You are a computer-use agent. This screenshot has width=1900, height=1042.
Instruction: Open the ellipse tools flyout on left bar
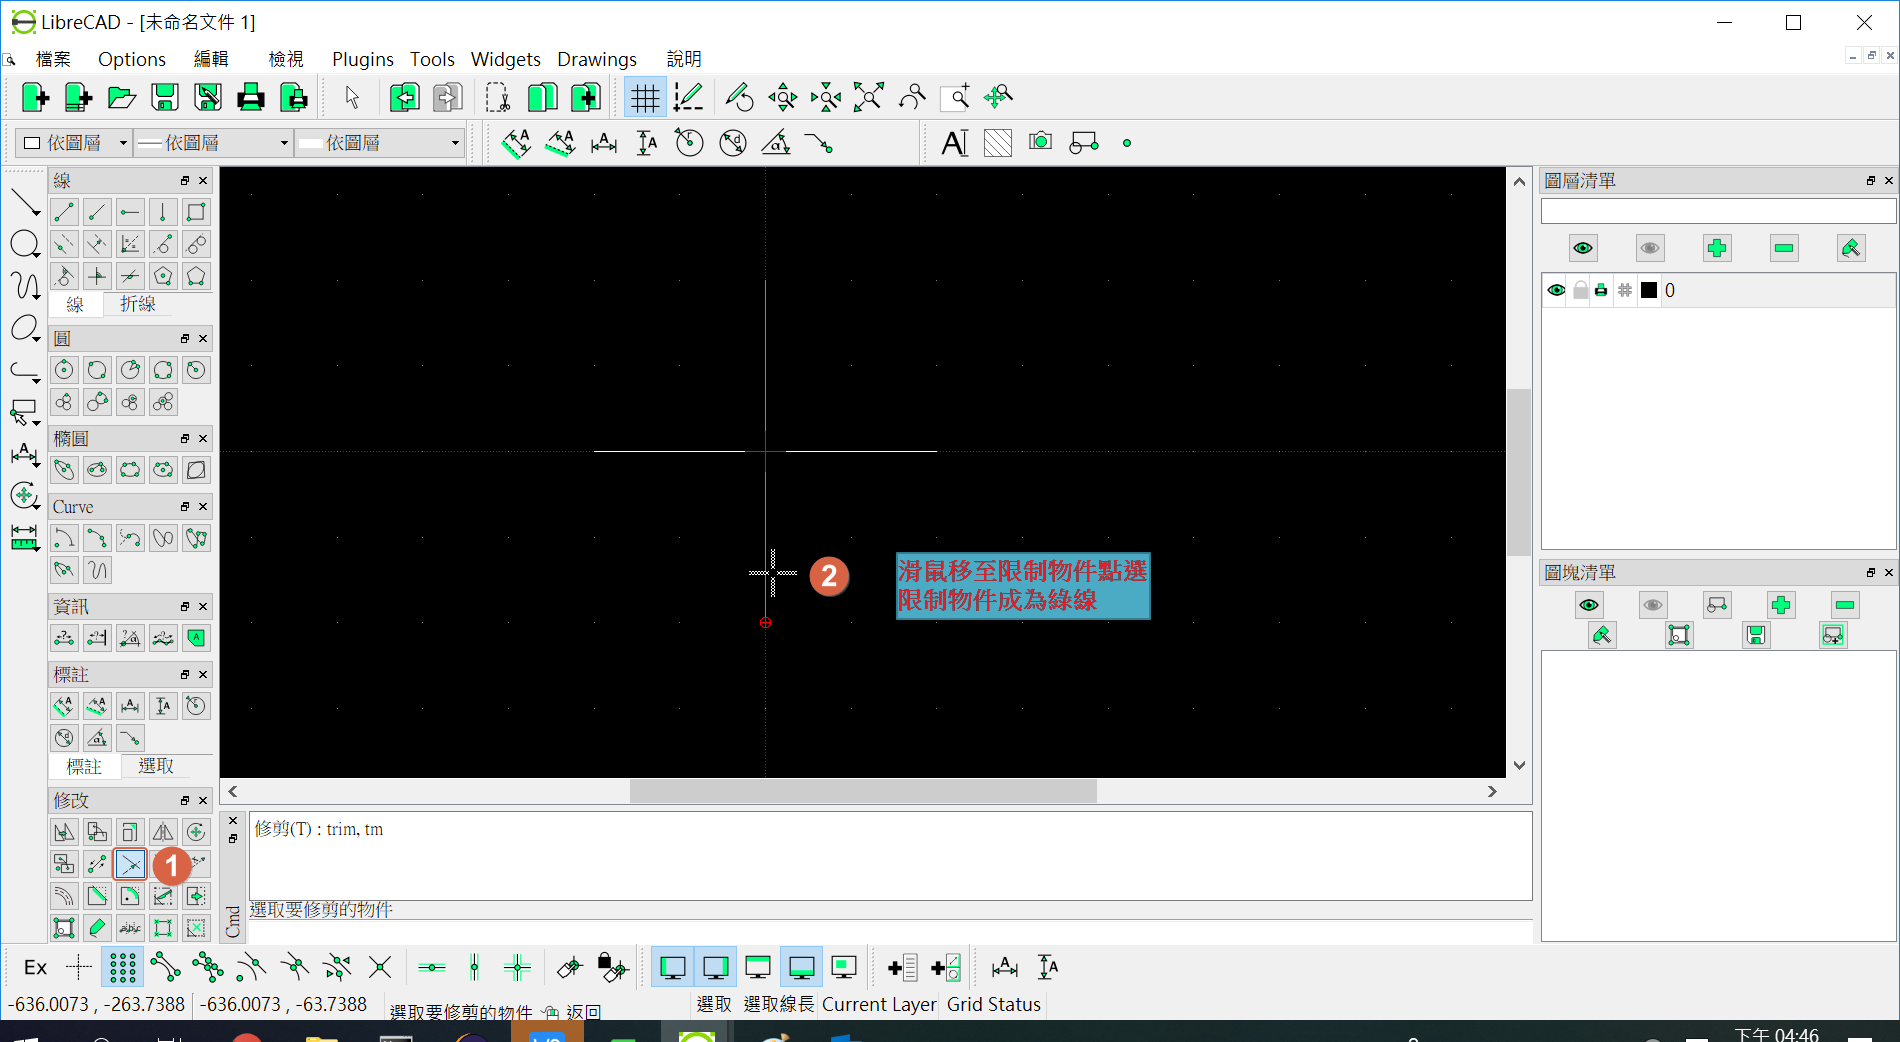pyautogui.click(x=25, y=329)
